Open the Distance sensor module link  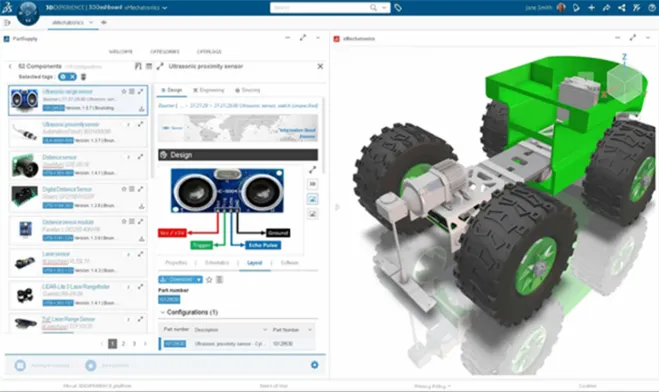pyautogui.click(x=68, y=222)
